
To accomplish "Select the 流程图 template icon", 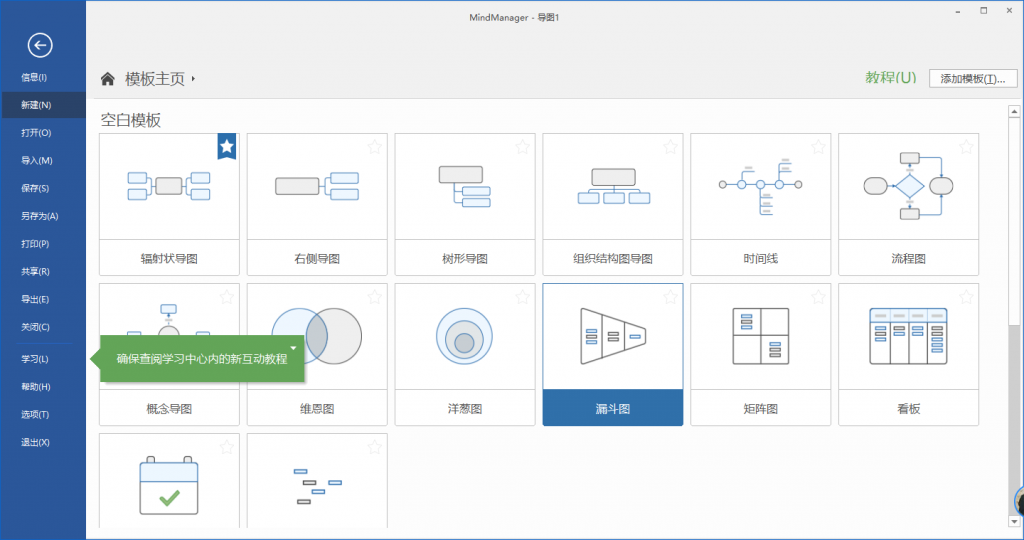I will pyautogui.click(x=908, y=186).
